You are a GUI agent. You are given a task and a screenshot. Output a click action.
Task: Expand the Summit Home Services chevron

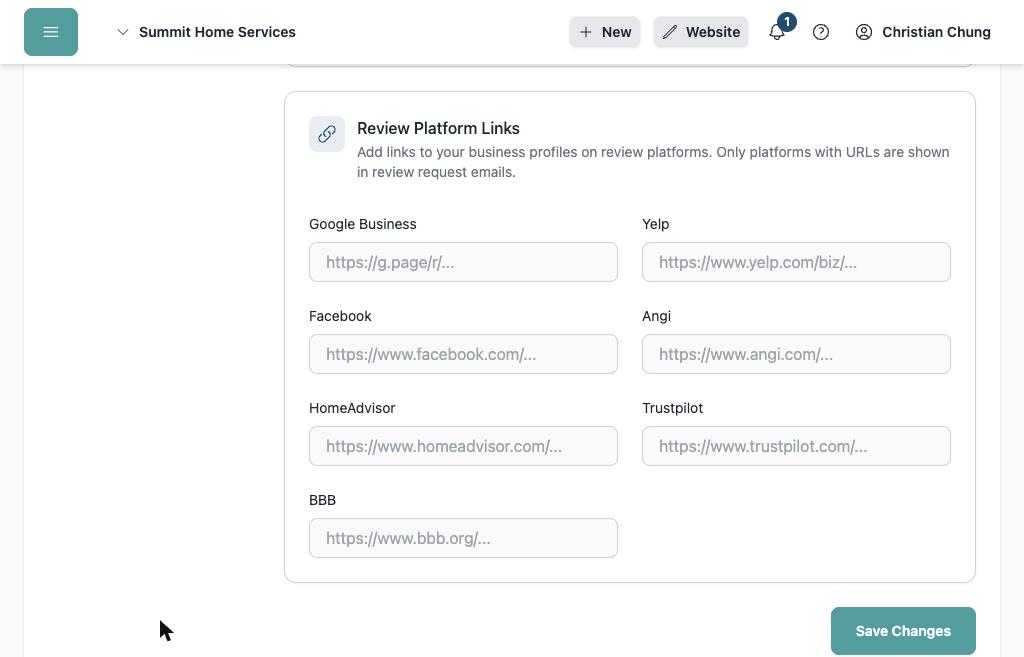(x=122, y=32)
